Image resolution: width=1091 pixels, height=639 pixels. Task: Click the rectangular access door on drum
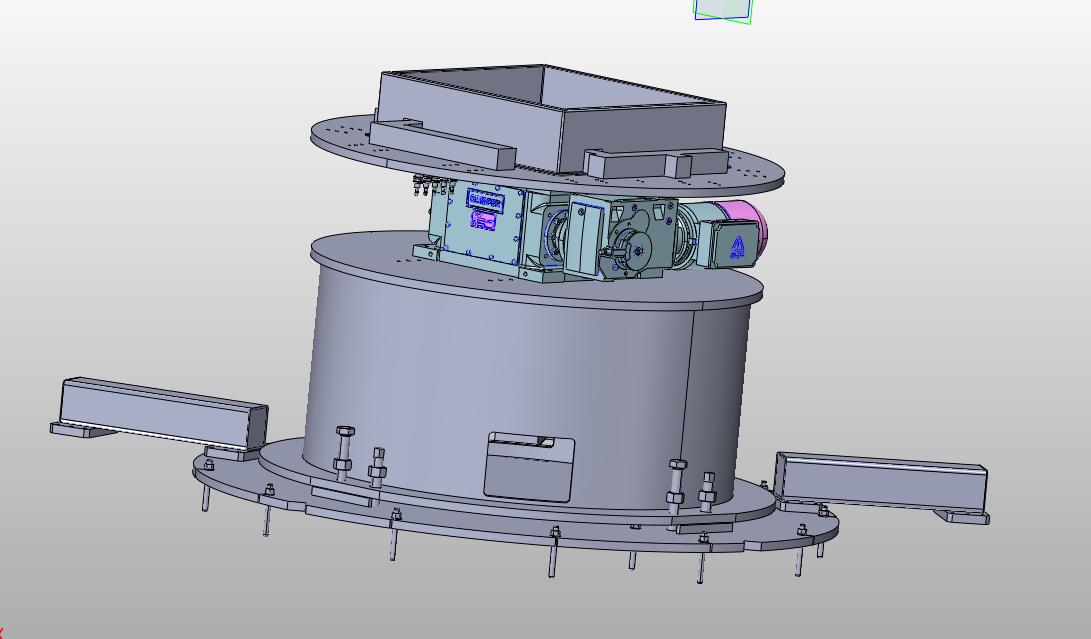point(529,470)
